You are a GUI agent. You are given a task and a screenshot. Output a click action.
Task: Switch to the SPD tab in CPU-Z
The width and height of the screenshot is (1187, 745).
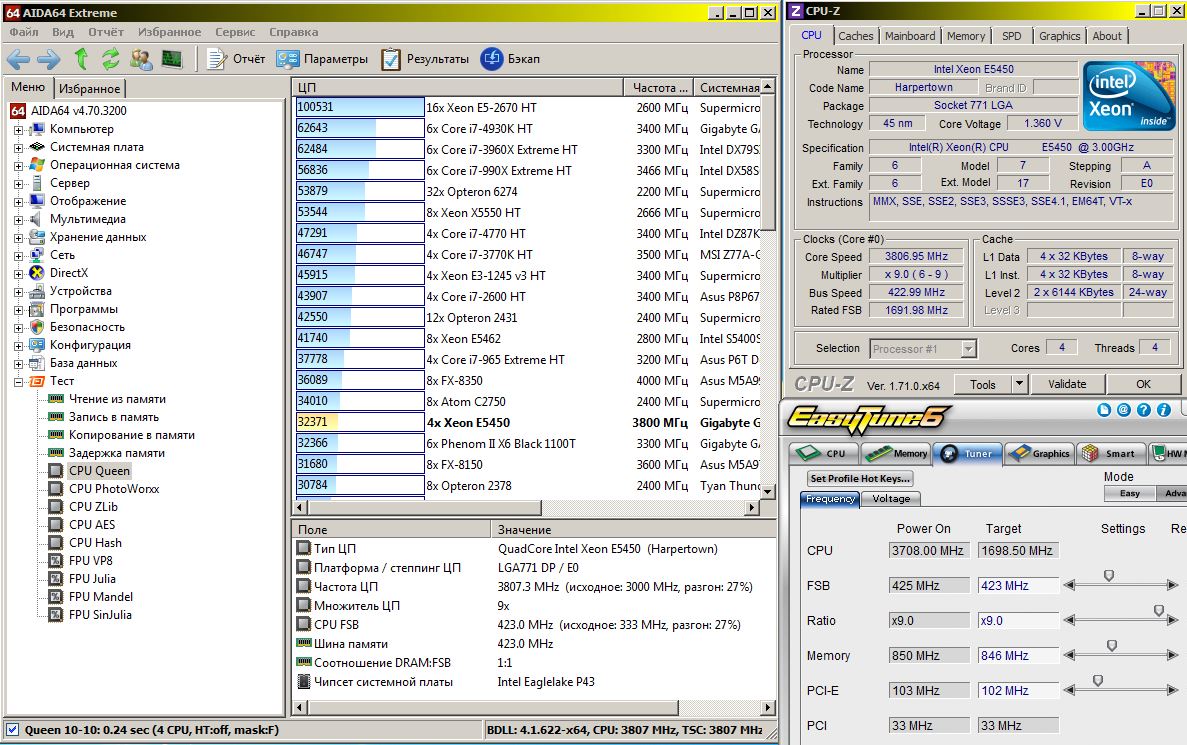(x=1011, y=36)
